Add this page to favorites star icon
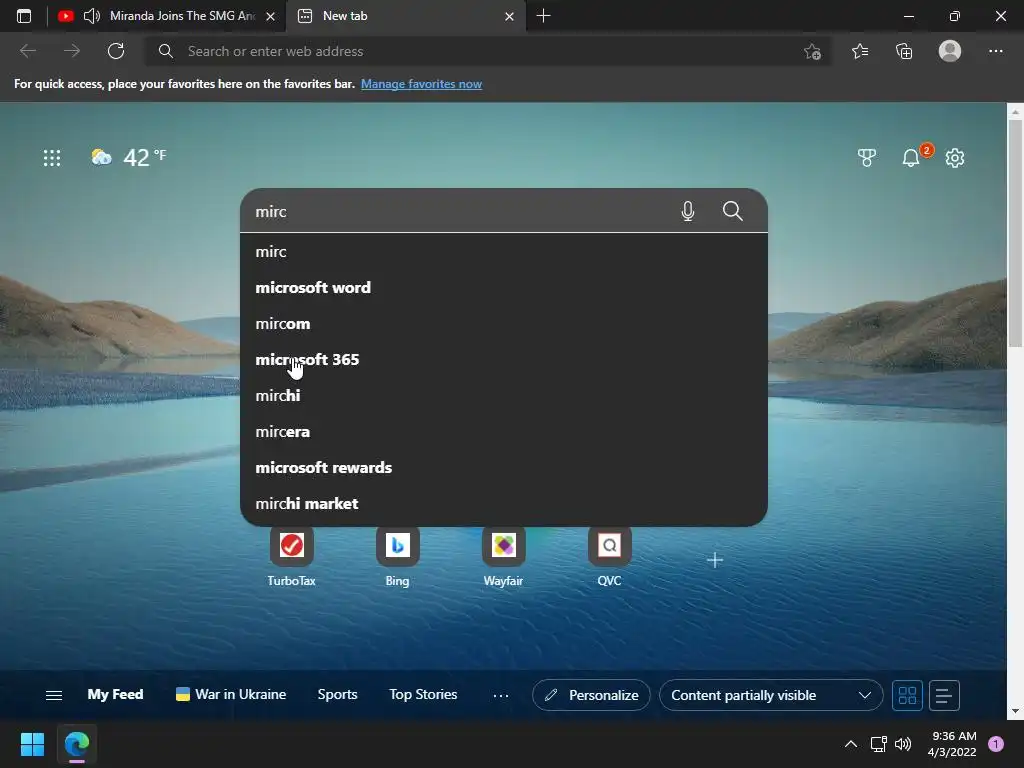 point(812,51)
